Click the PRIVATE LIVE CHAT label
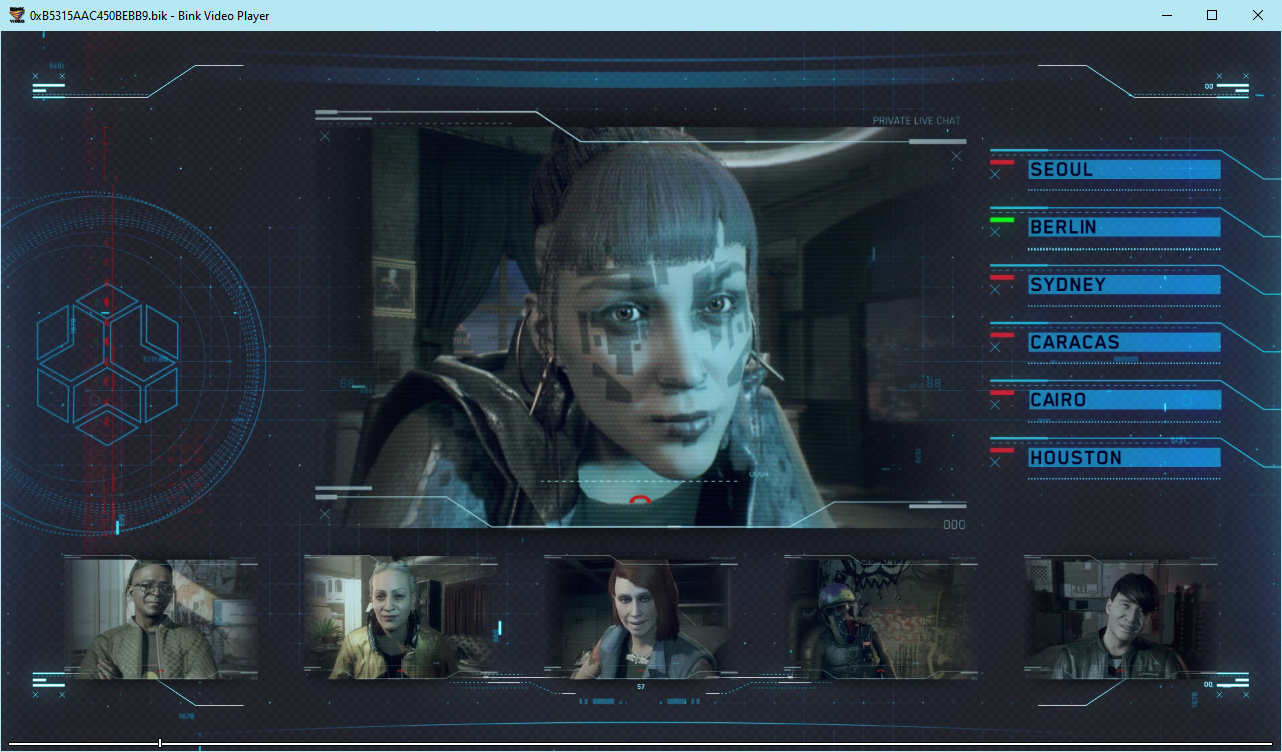This screenshot has height=752, width=1282. click(x=916, y=121)
